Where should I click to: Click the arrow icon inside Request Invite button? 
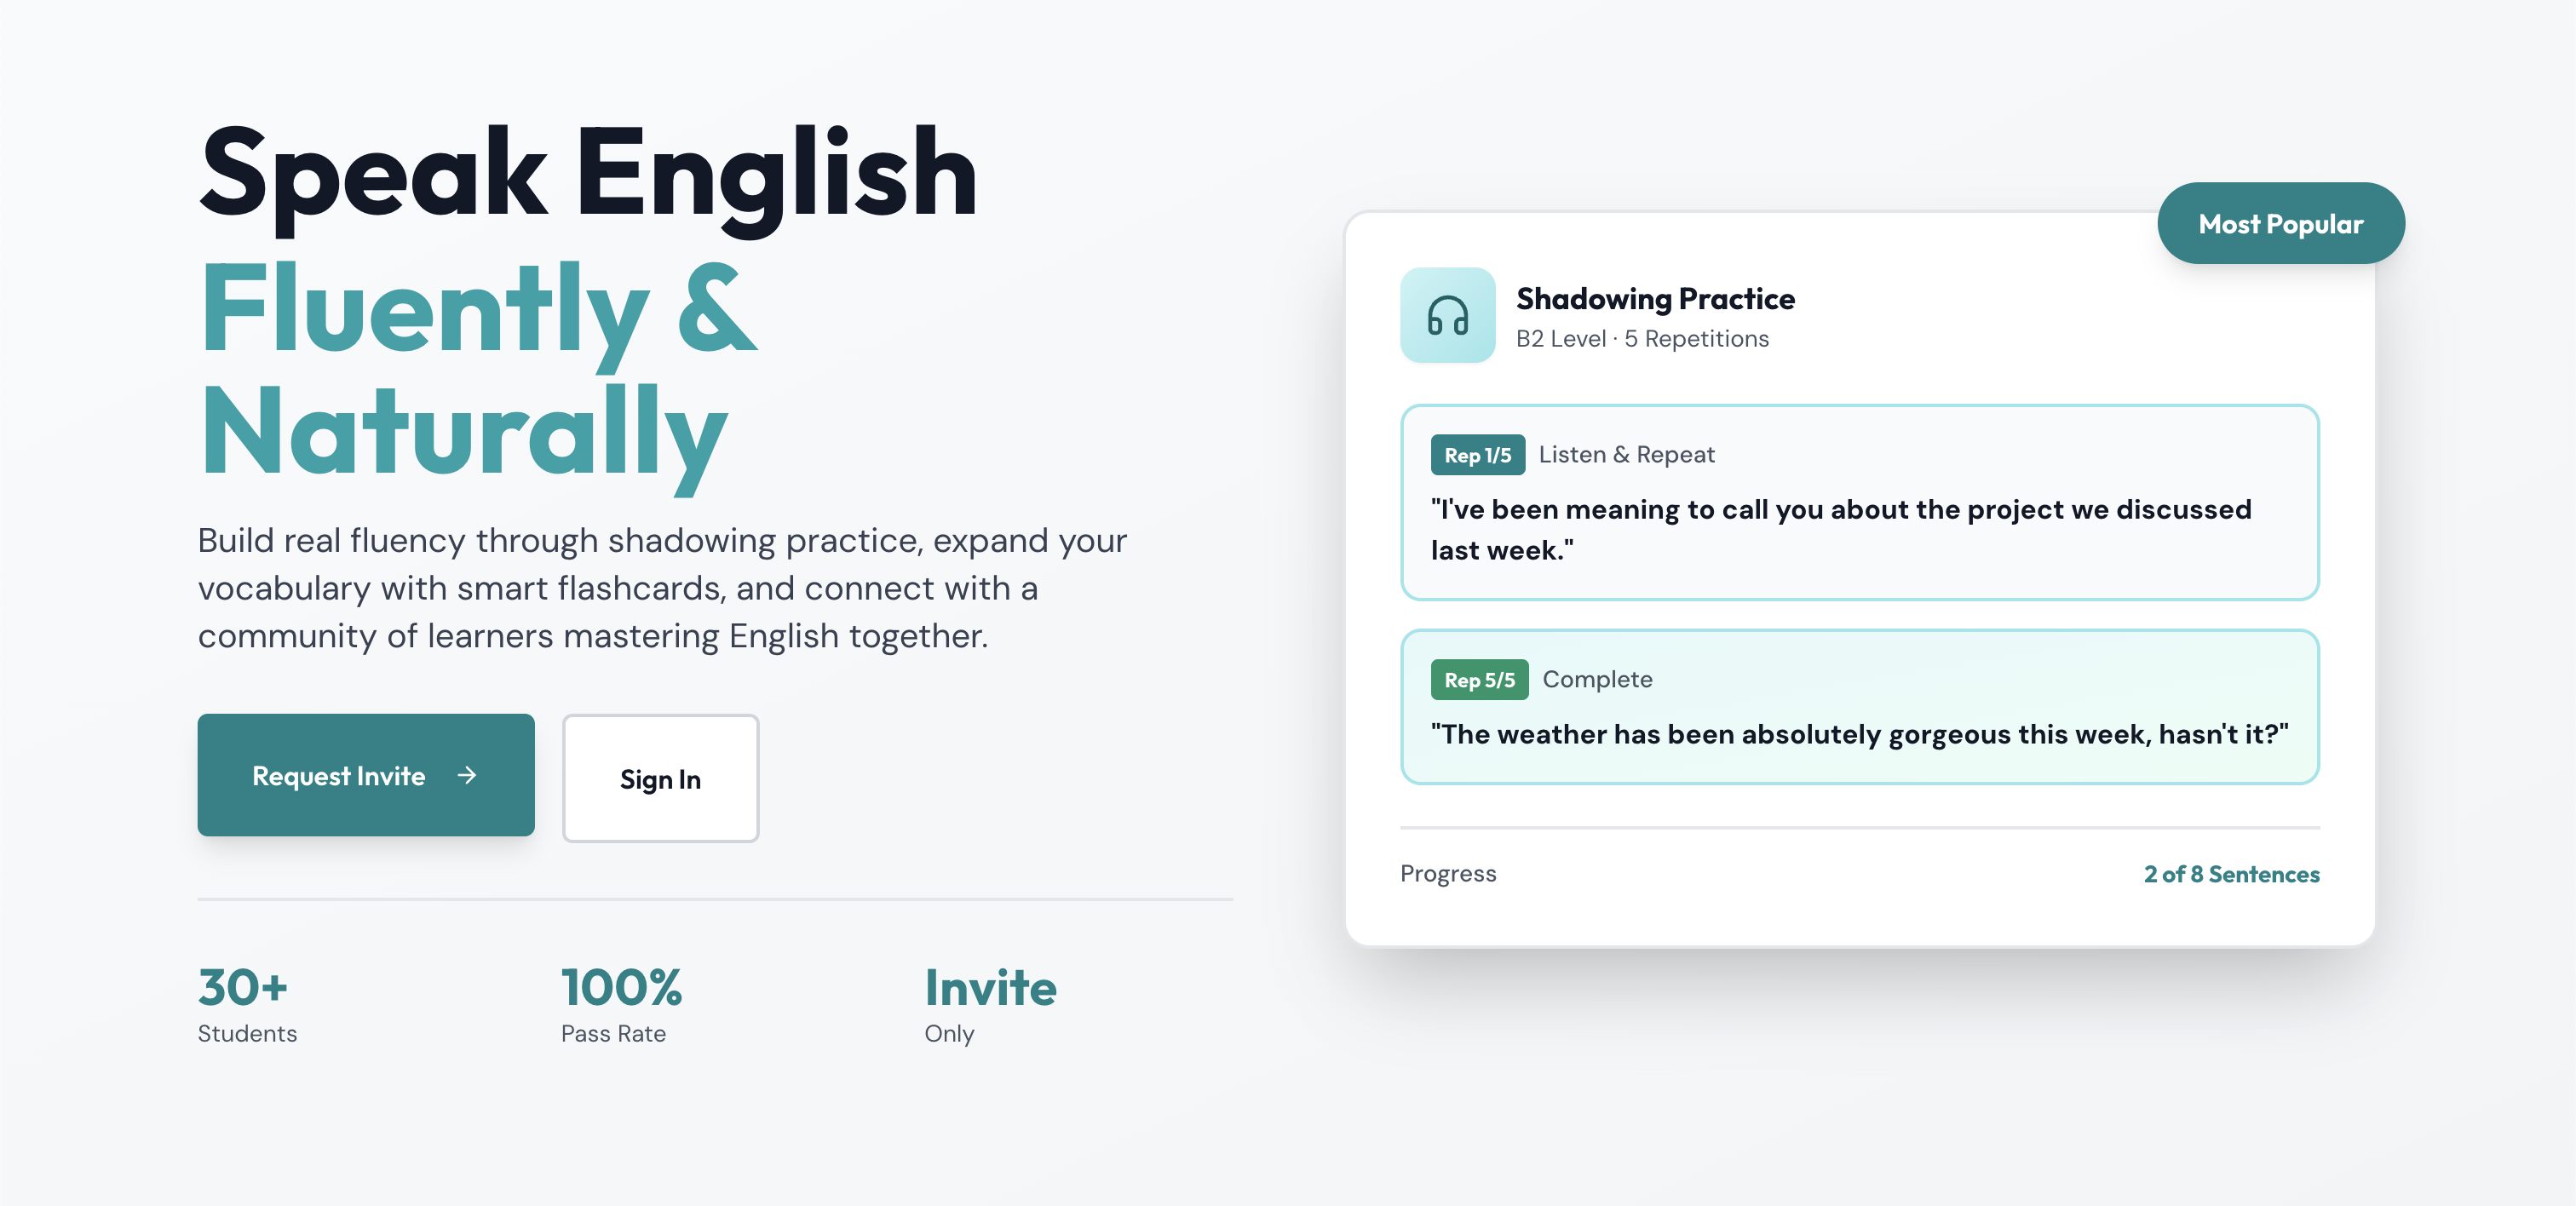pos(468,775)
